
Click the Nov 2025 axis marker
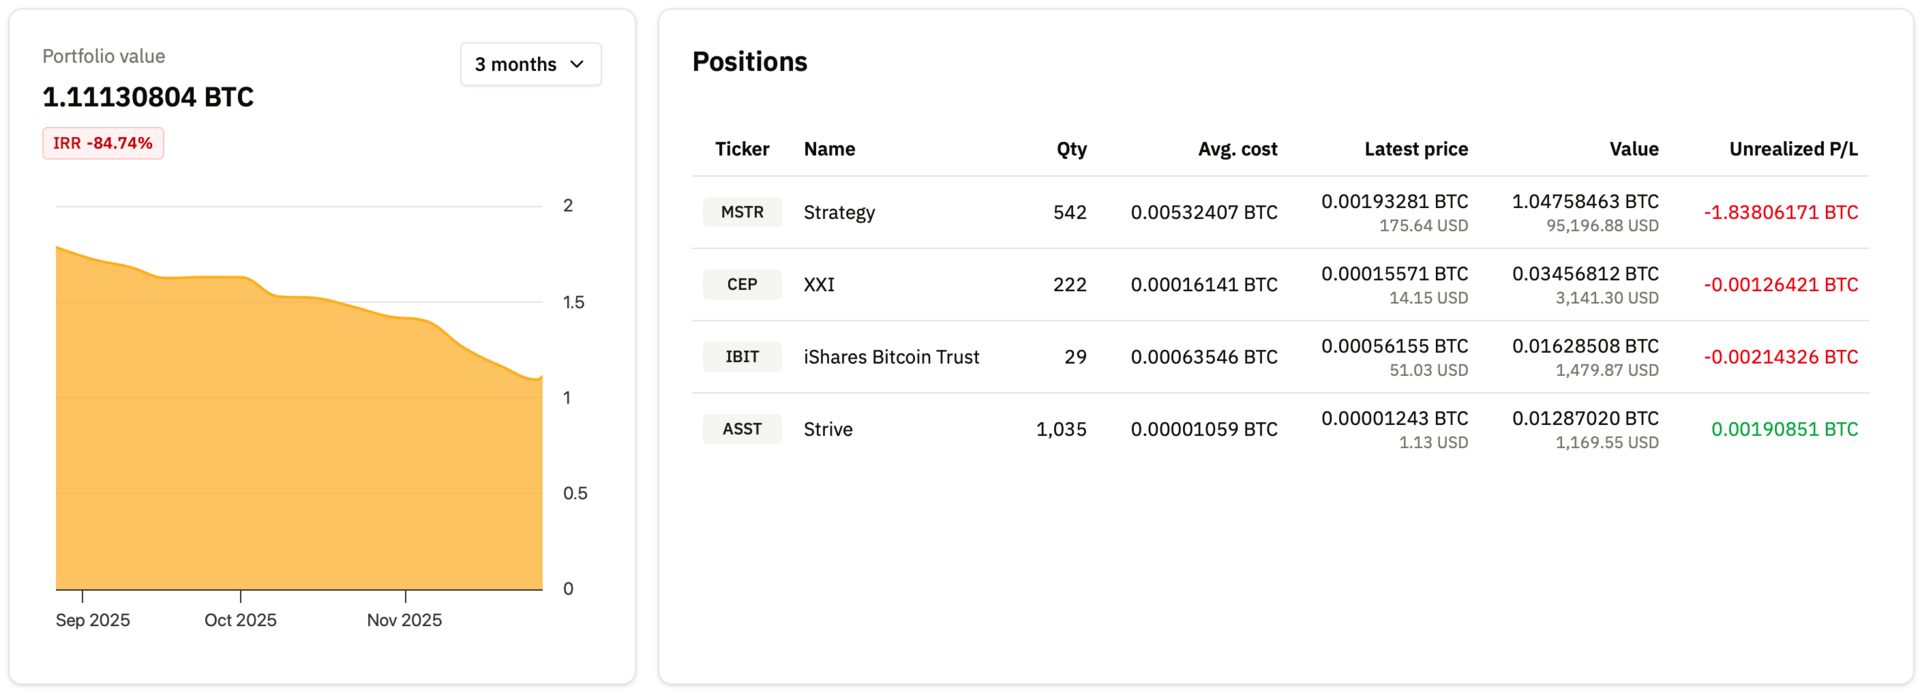tap(404, 620)
